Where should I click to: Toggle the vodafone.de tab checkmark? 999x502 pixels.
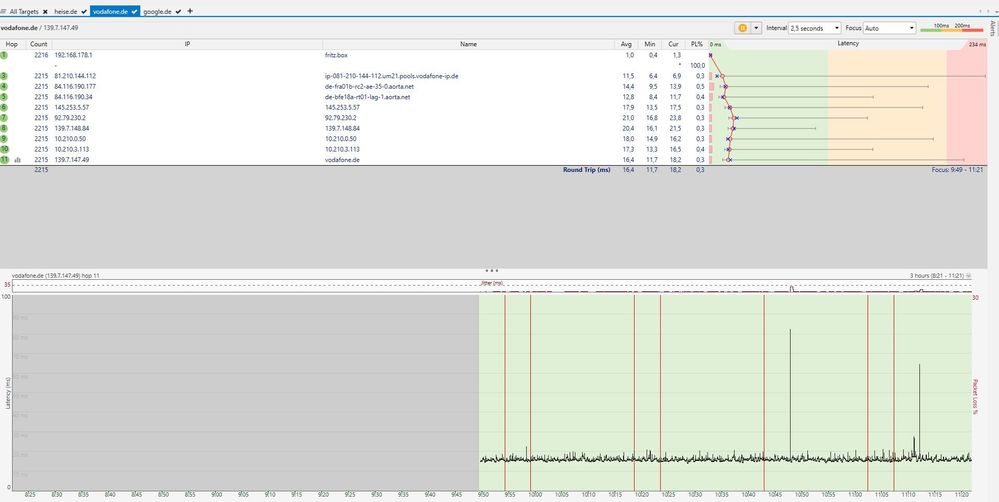click(x=134, y=10)
